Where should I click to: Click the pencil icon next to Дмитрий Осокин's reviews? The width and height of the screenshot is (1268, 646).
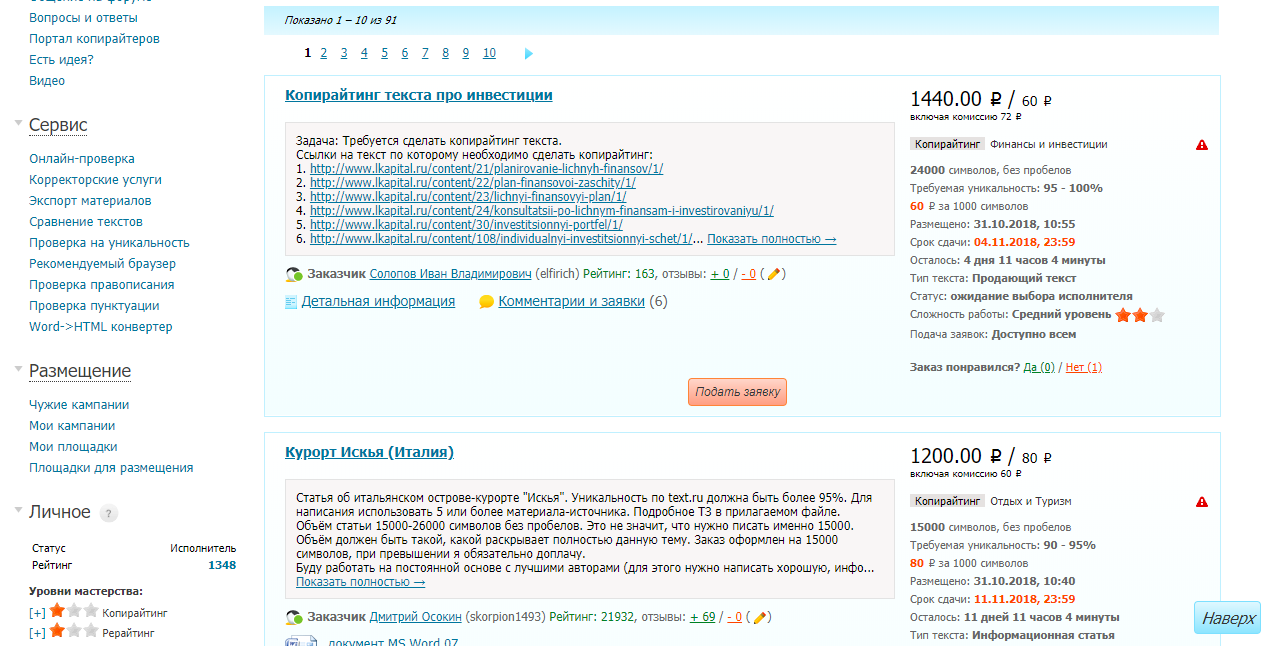click(760, 617)
